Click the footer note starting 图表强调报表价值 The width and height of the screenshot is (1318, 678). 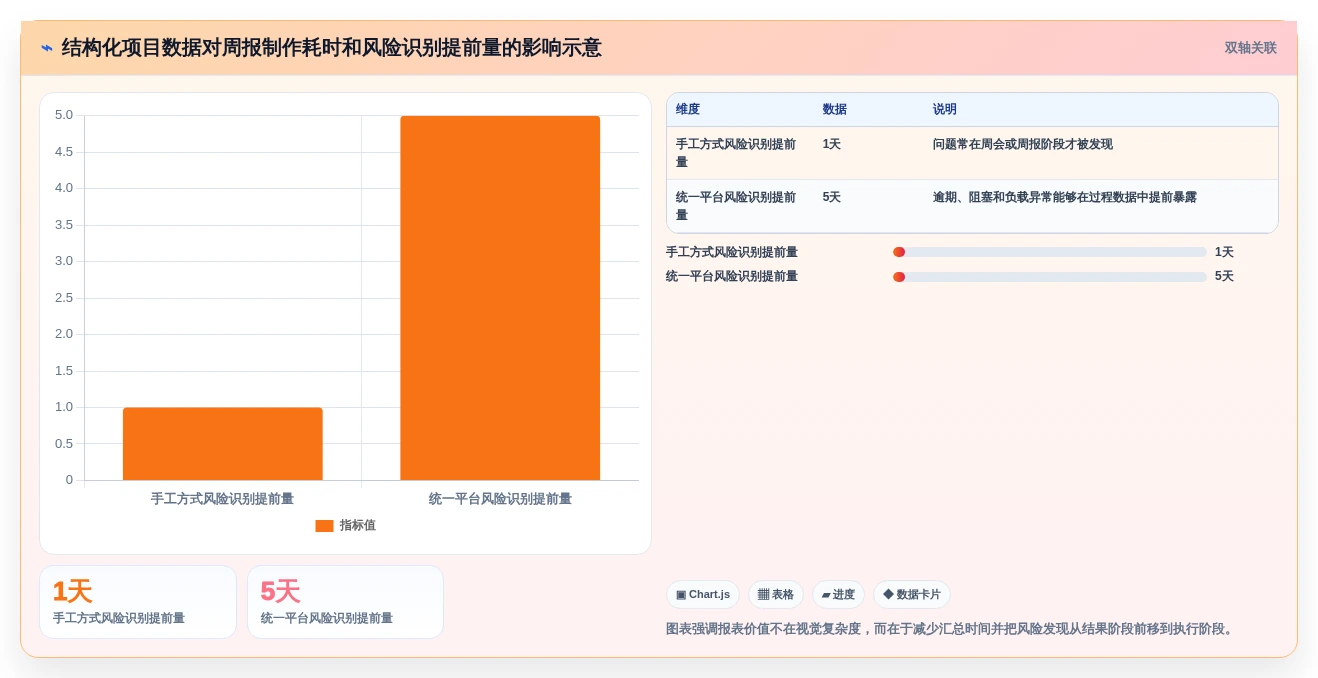(x=952, y=629)
